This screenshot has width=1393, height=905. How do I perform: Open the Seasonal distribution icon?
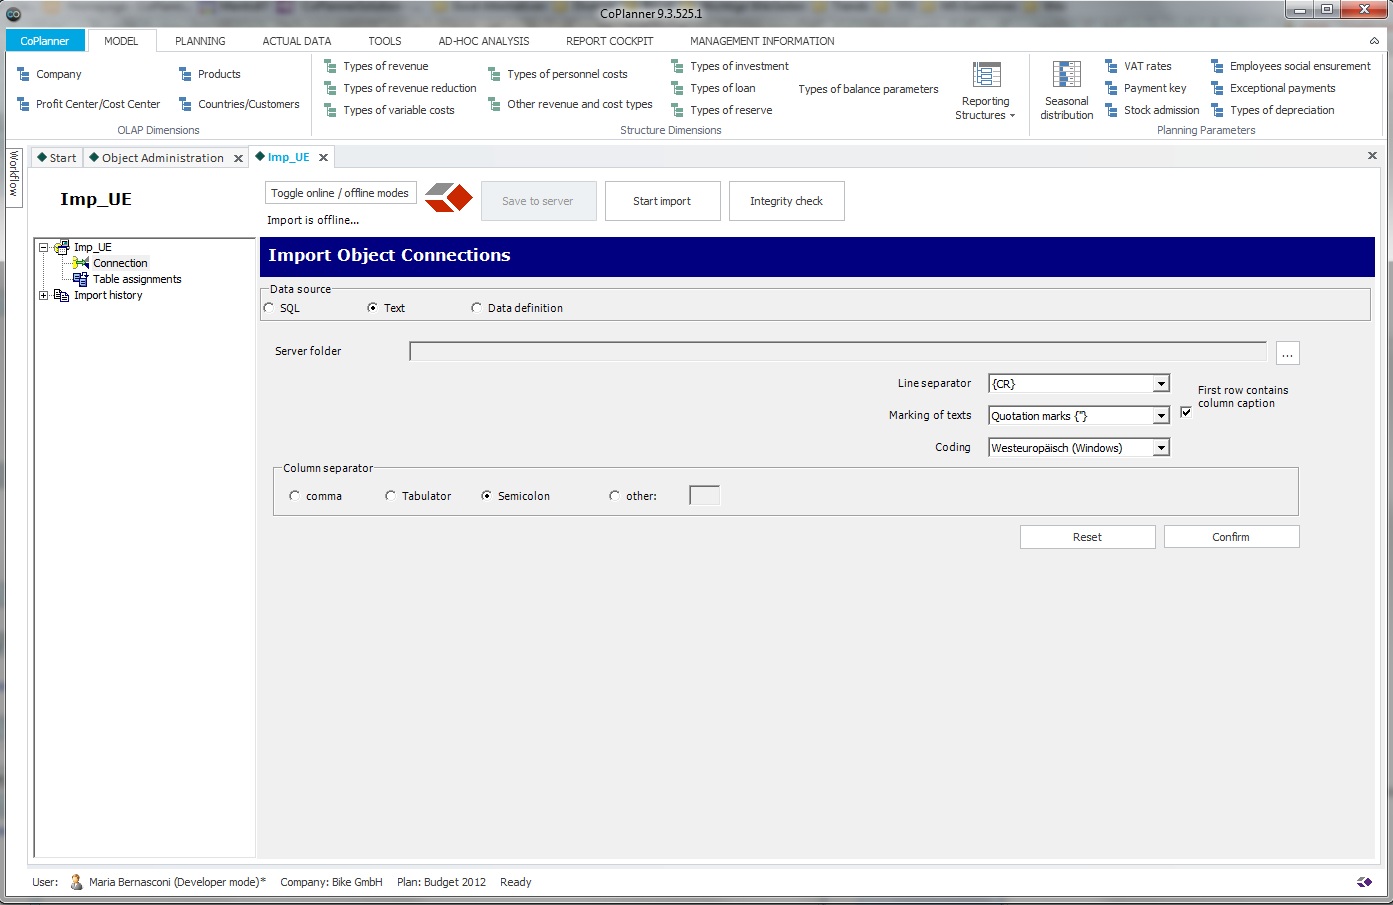click(x=1066, y=75)
